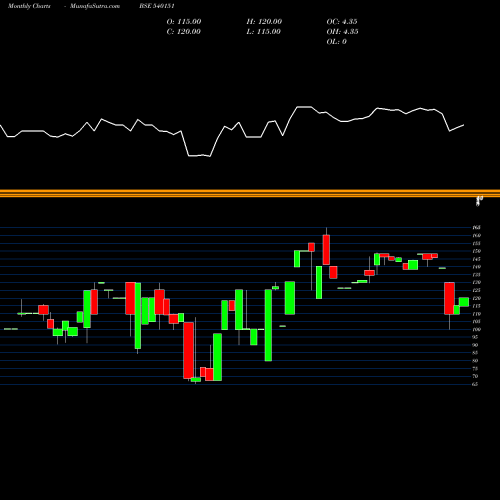Click the 105 price axis label
Viewport: 500px width, 500px height.
point(476,322)
